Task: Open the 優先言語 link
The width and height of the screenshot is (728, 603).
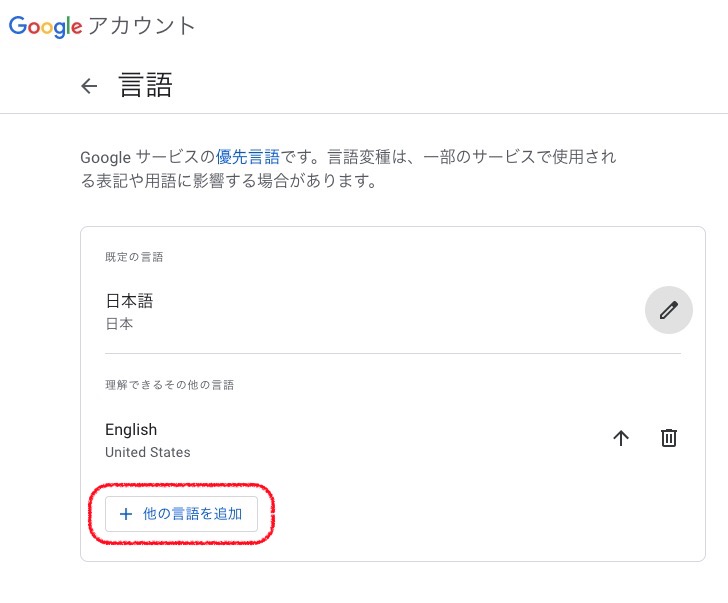Action: point(248,157)
